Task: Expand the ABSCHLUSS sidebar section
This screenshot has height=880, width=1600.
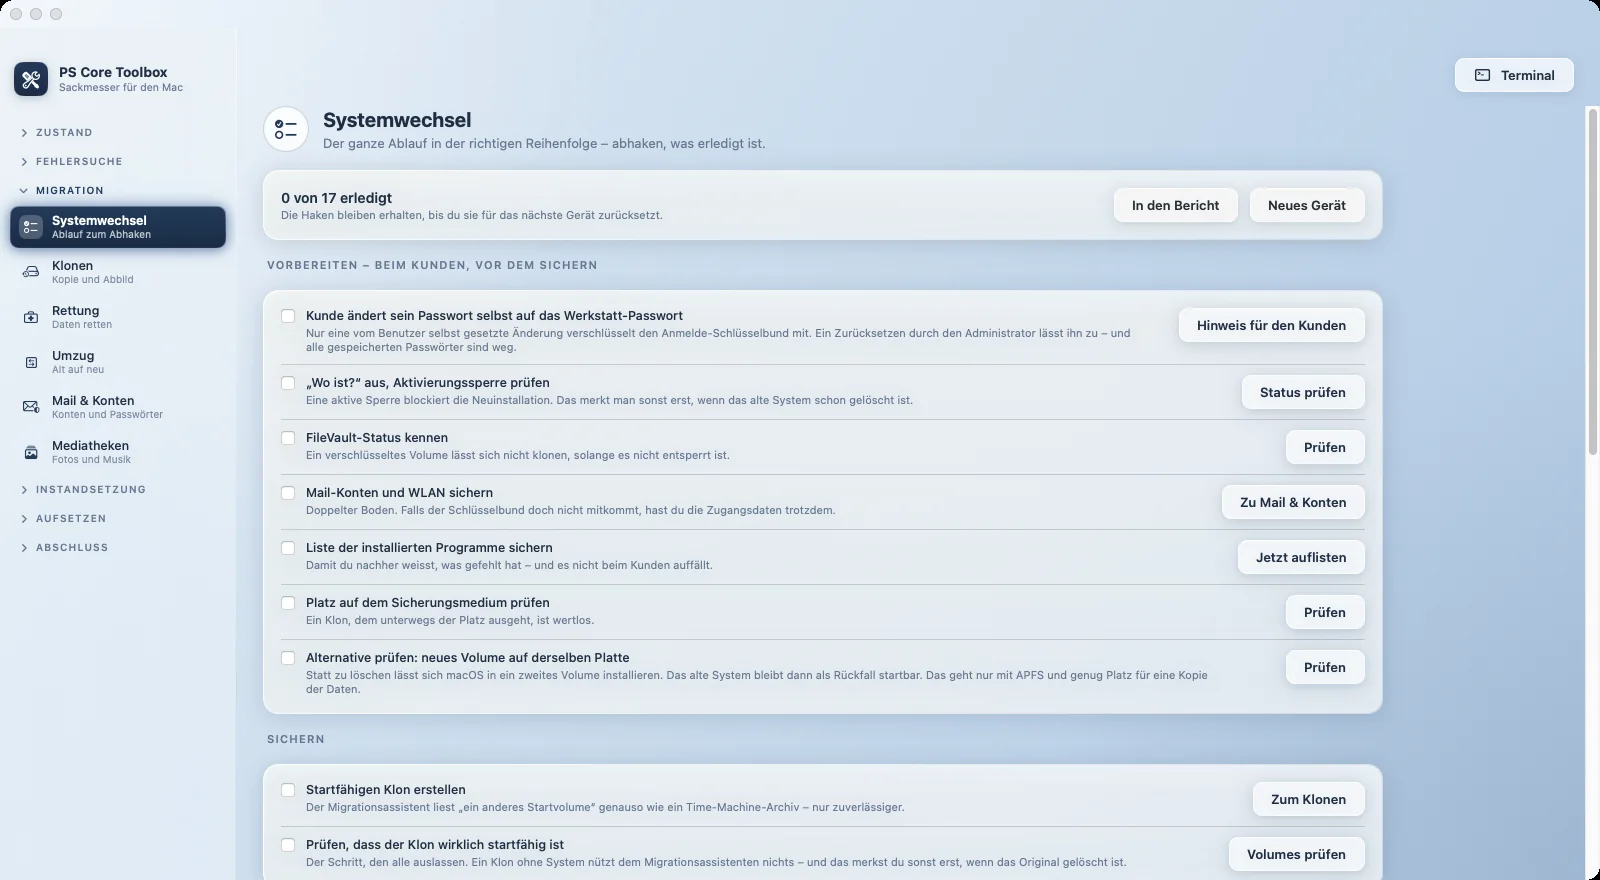Action: point(64,547)
